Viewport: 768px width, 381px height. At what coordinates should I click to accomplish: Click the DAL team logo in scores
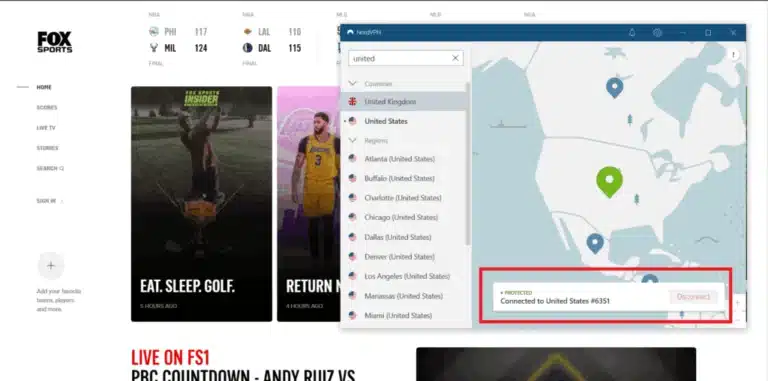tap(247, 48)
